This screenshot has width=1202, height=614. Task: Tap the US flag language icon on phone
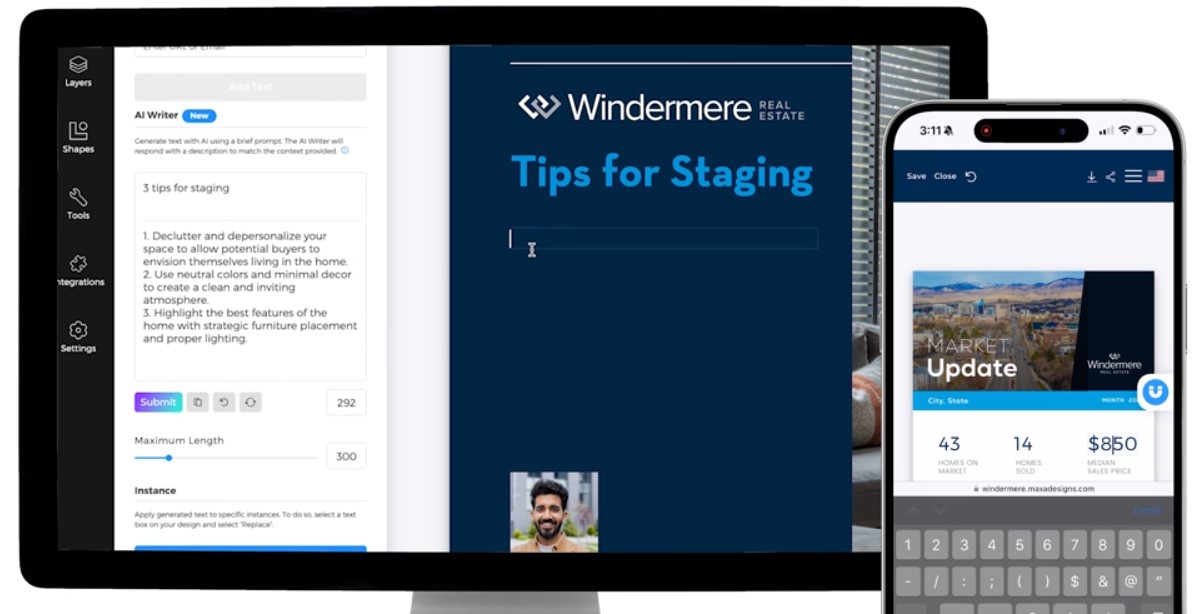[x=1156, y=176]
